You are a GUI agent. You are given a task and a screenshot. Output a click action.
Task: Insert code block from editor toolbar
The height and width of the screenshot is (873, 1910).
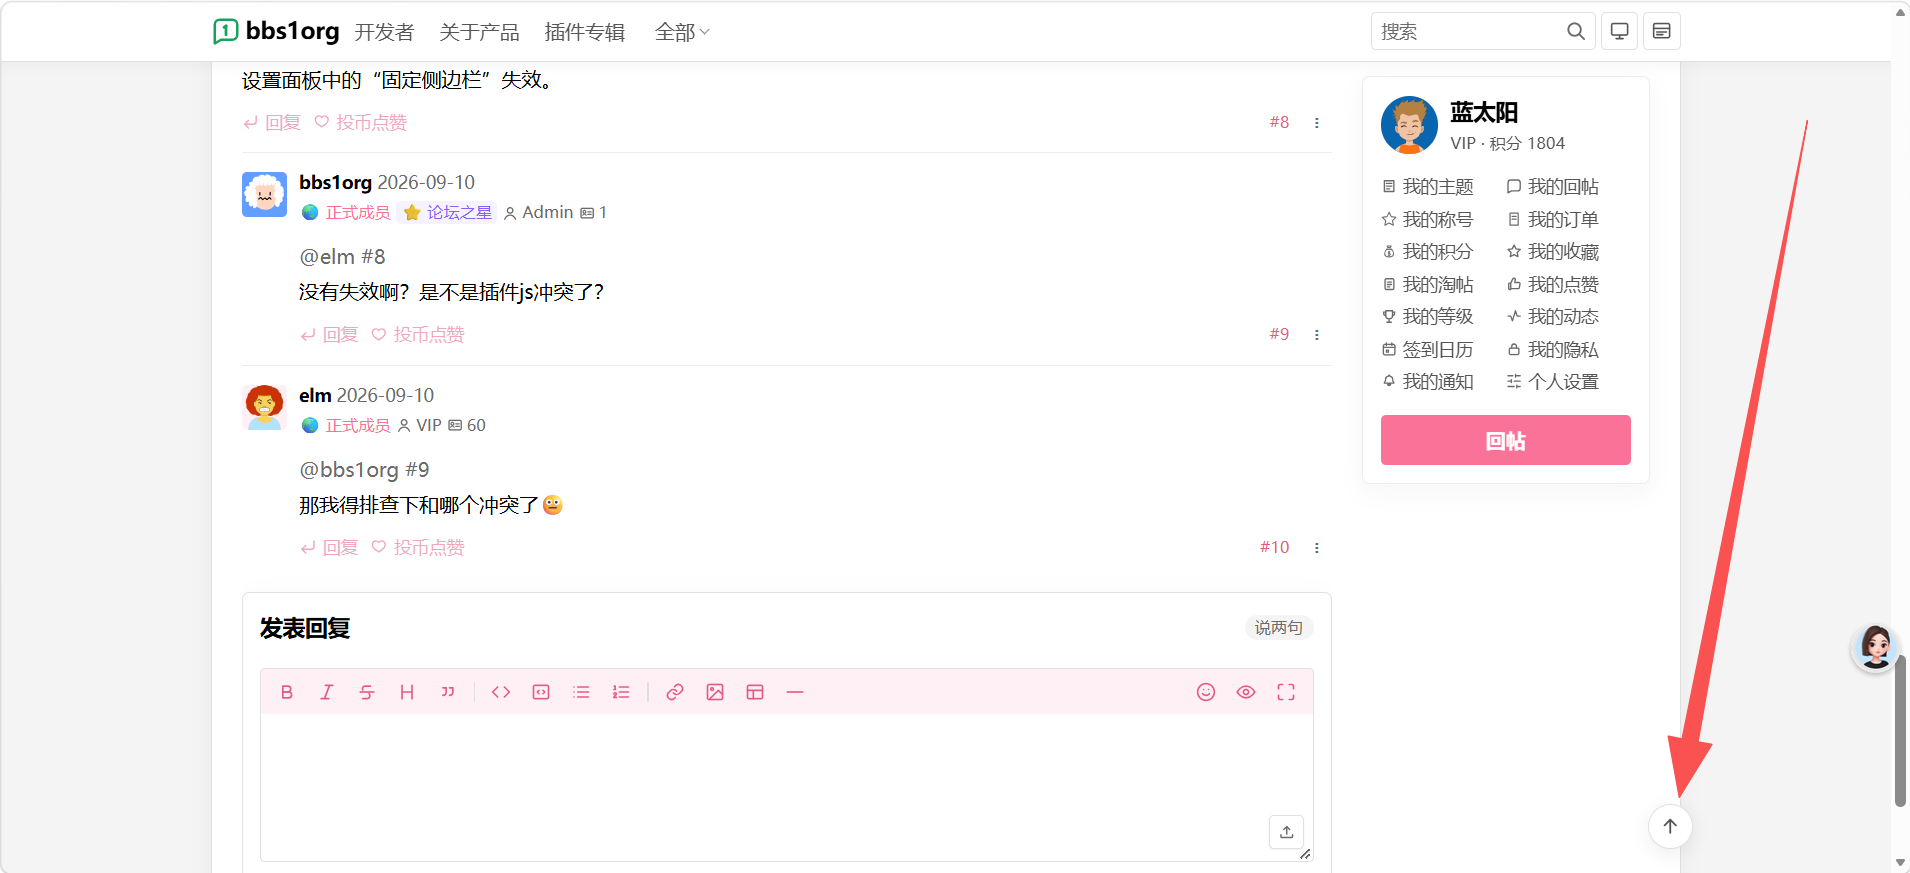541,692
